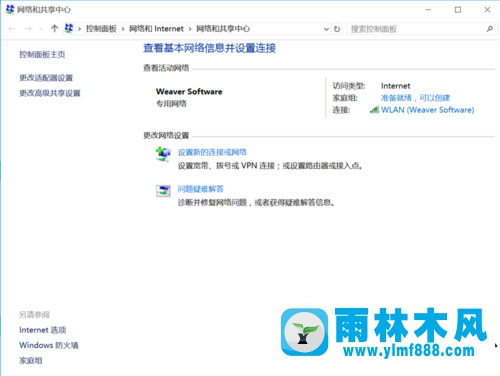Click the new connection setup icon
500x376 pixels.
coord(163,154)
